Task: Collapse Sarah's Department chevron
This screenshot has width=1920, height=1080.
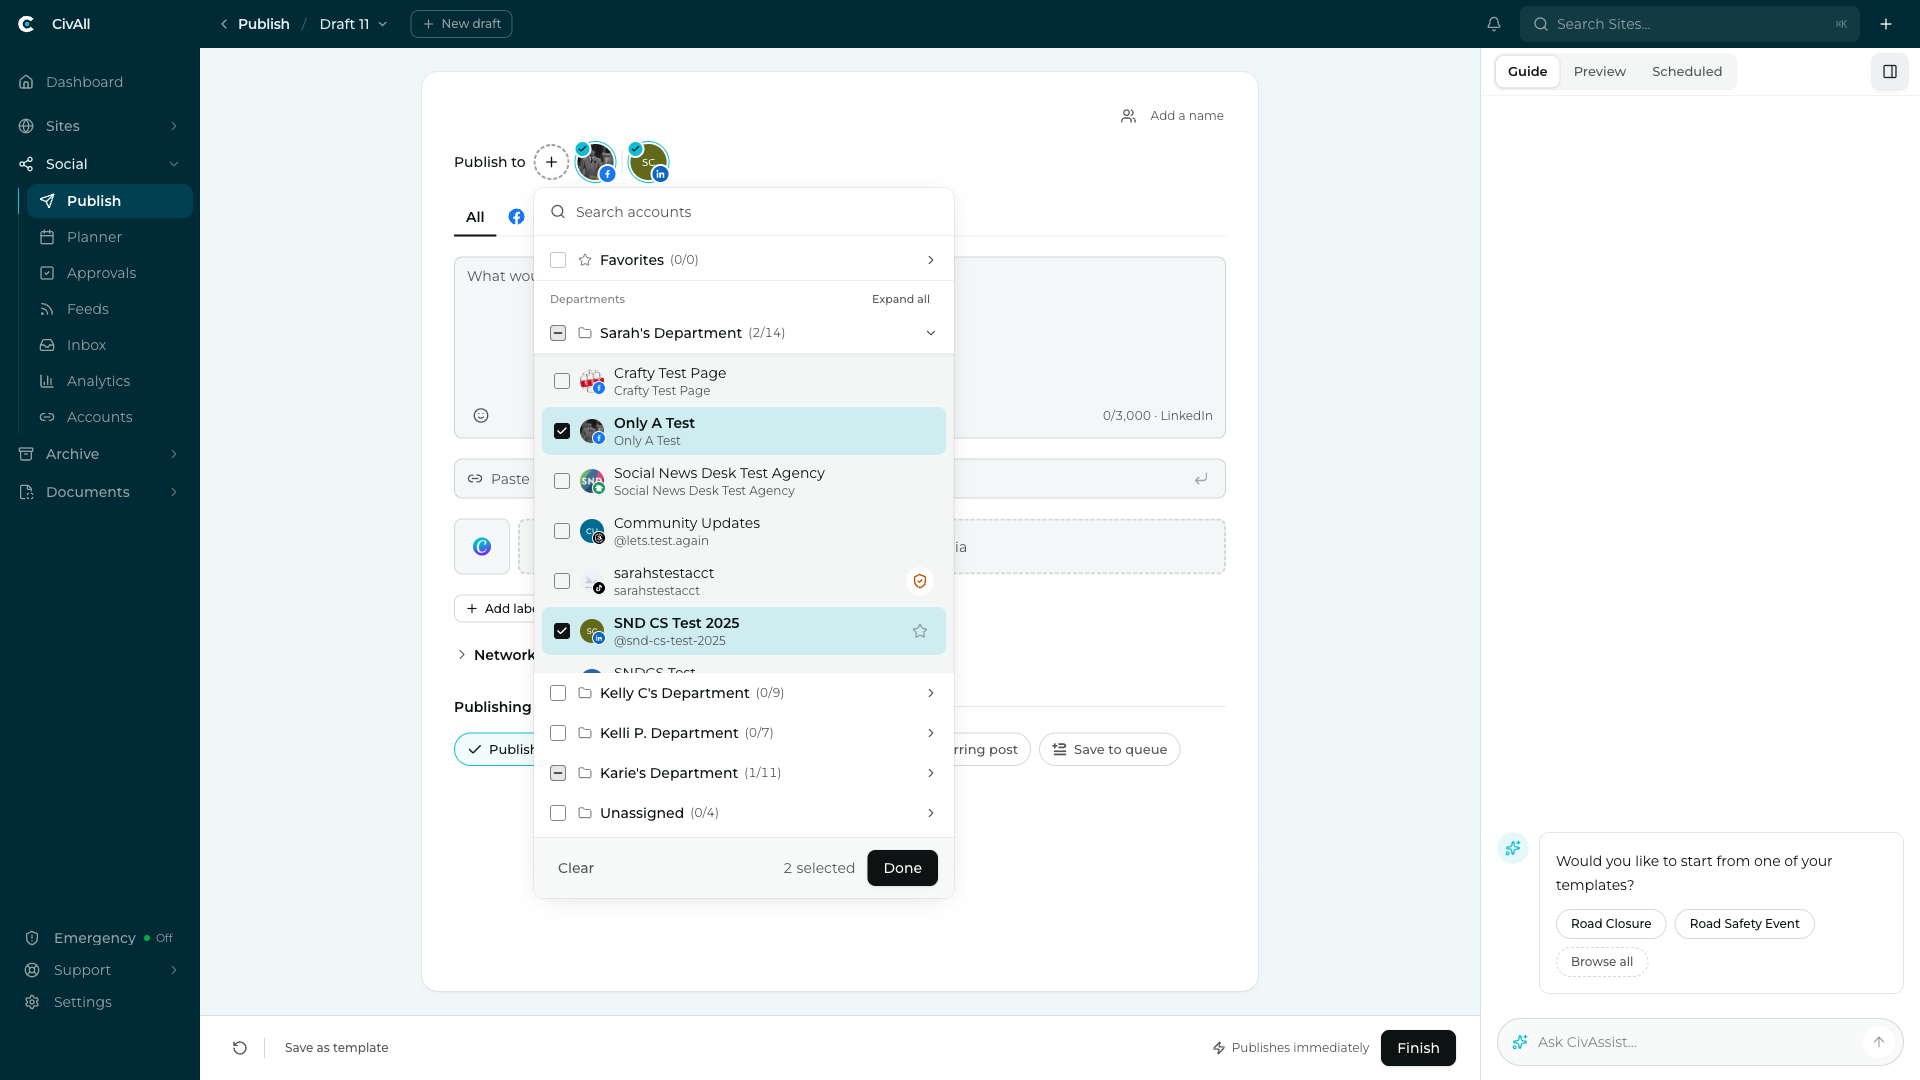Action: [931, 333]
